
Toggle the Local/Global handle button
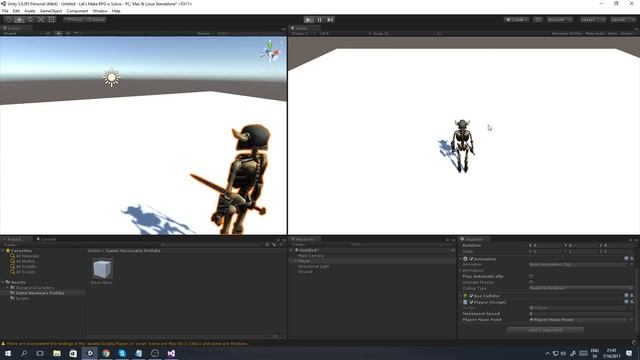(96, 20)
